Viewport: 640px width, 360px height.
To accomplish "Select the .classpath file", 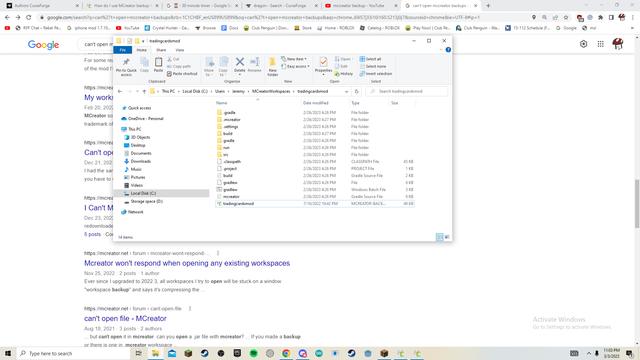I will (x=315, y=162).
